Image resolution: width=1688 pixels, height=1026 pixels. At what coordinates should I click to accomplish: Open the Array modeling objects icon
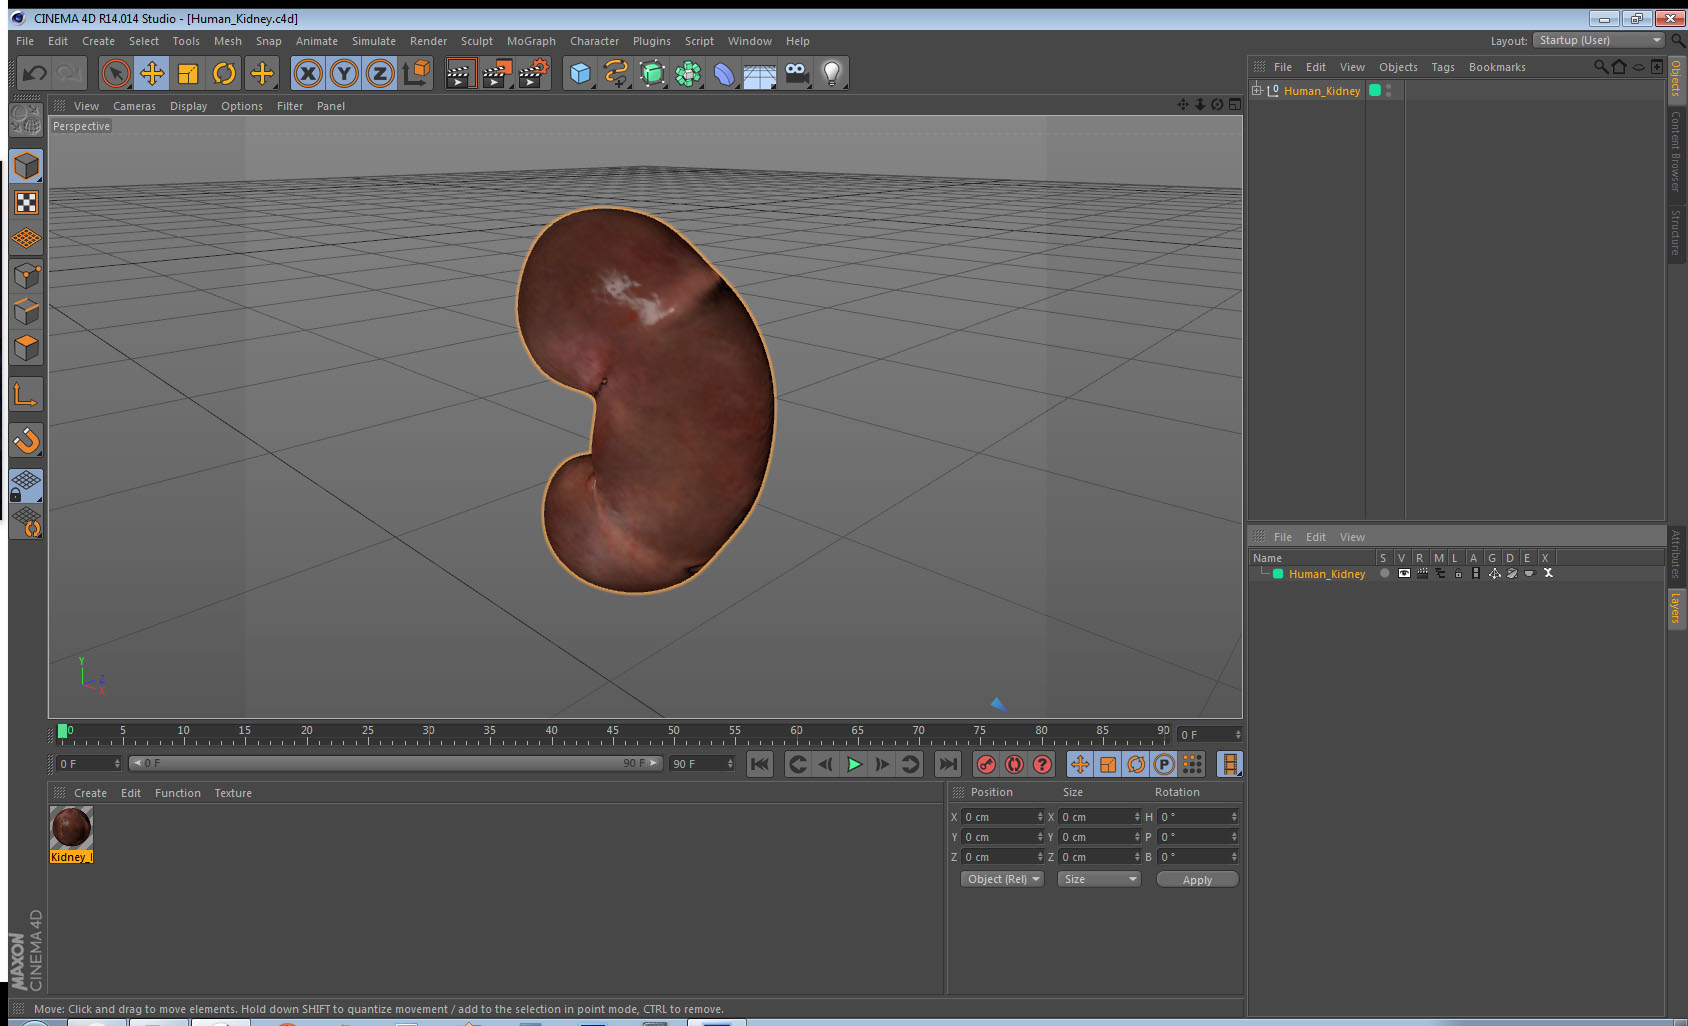click(x=688, y=73)
